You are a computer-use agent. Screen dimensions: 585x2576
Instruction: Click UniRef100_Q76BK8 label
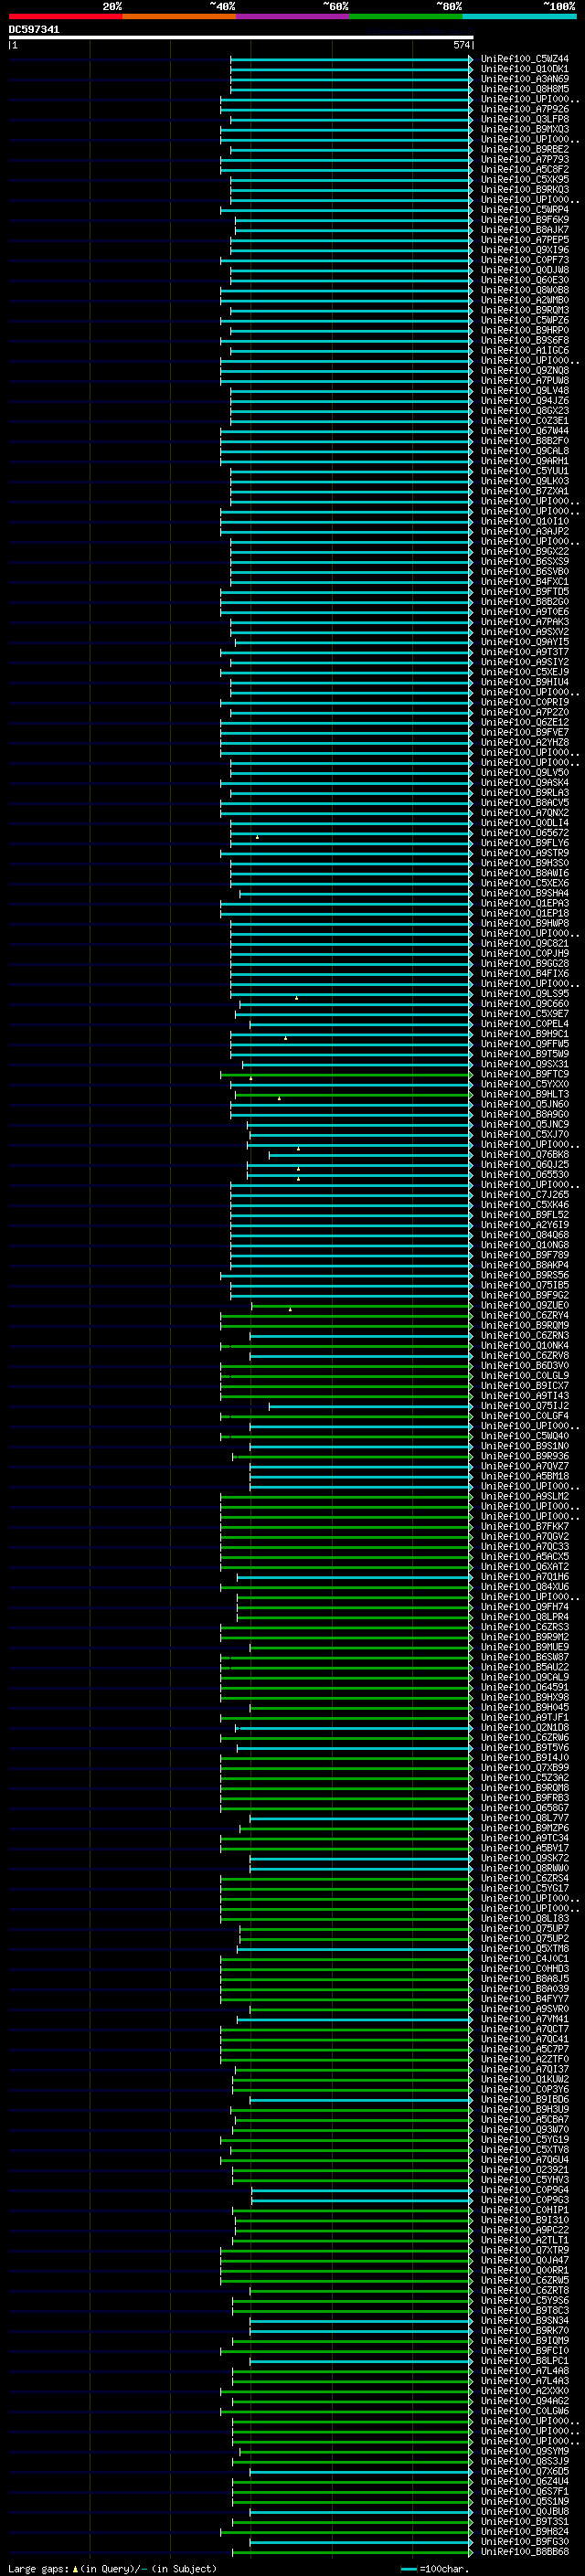(524, 1155)
